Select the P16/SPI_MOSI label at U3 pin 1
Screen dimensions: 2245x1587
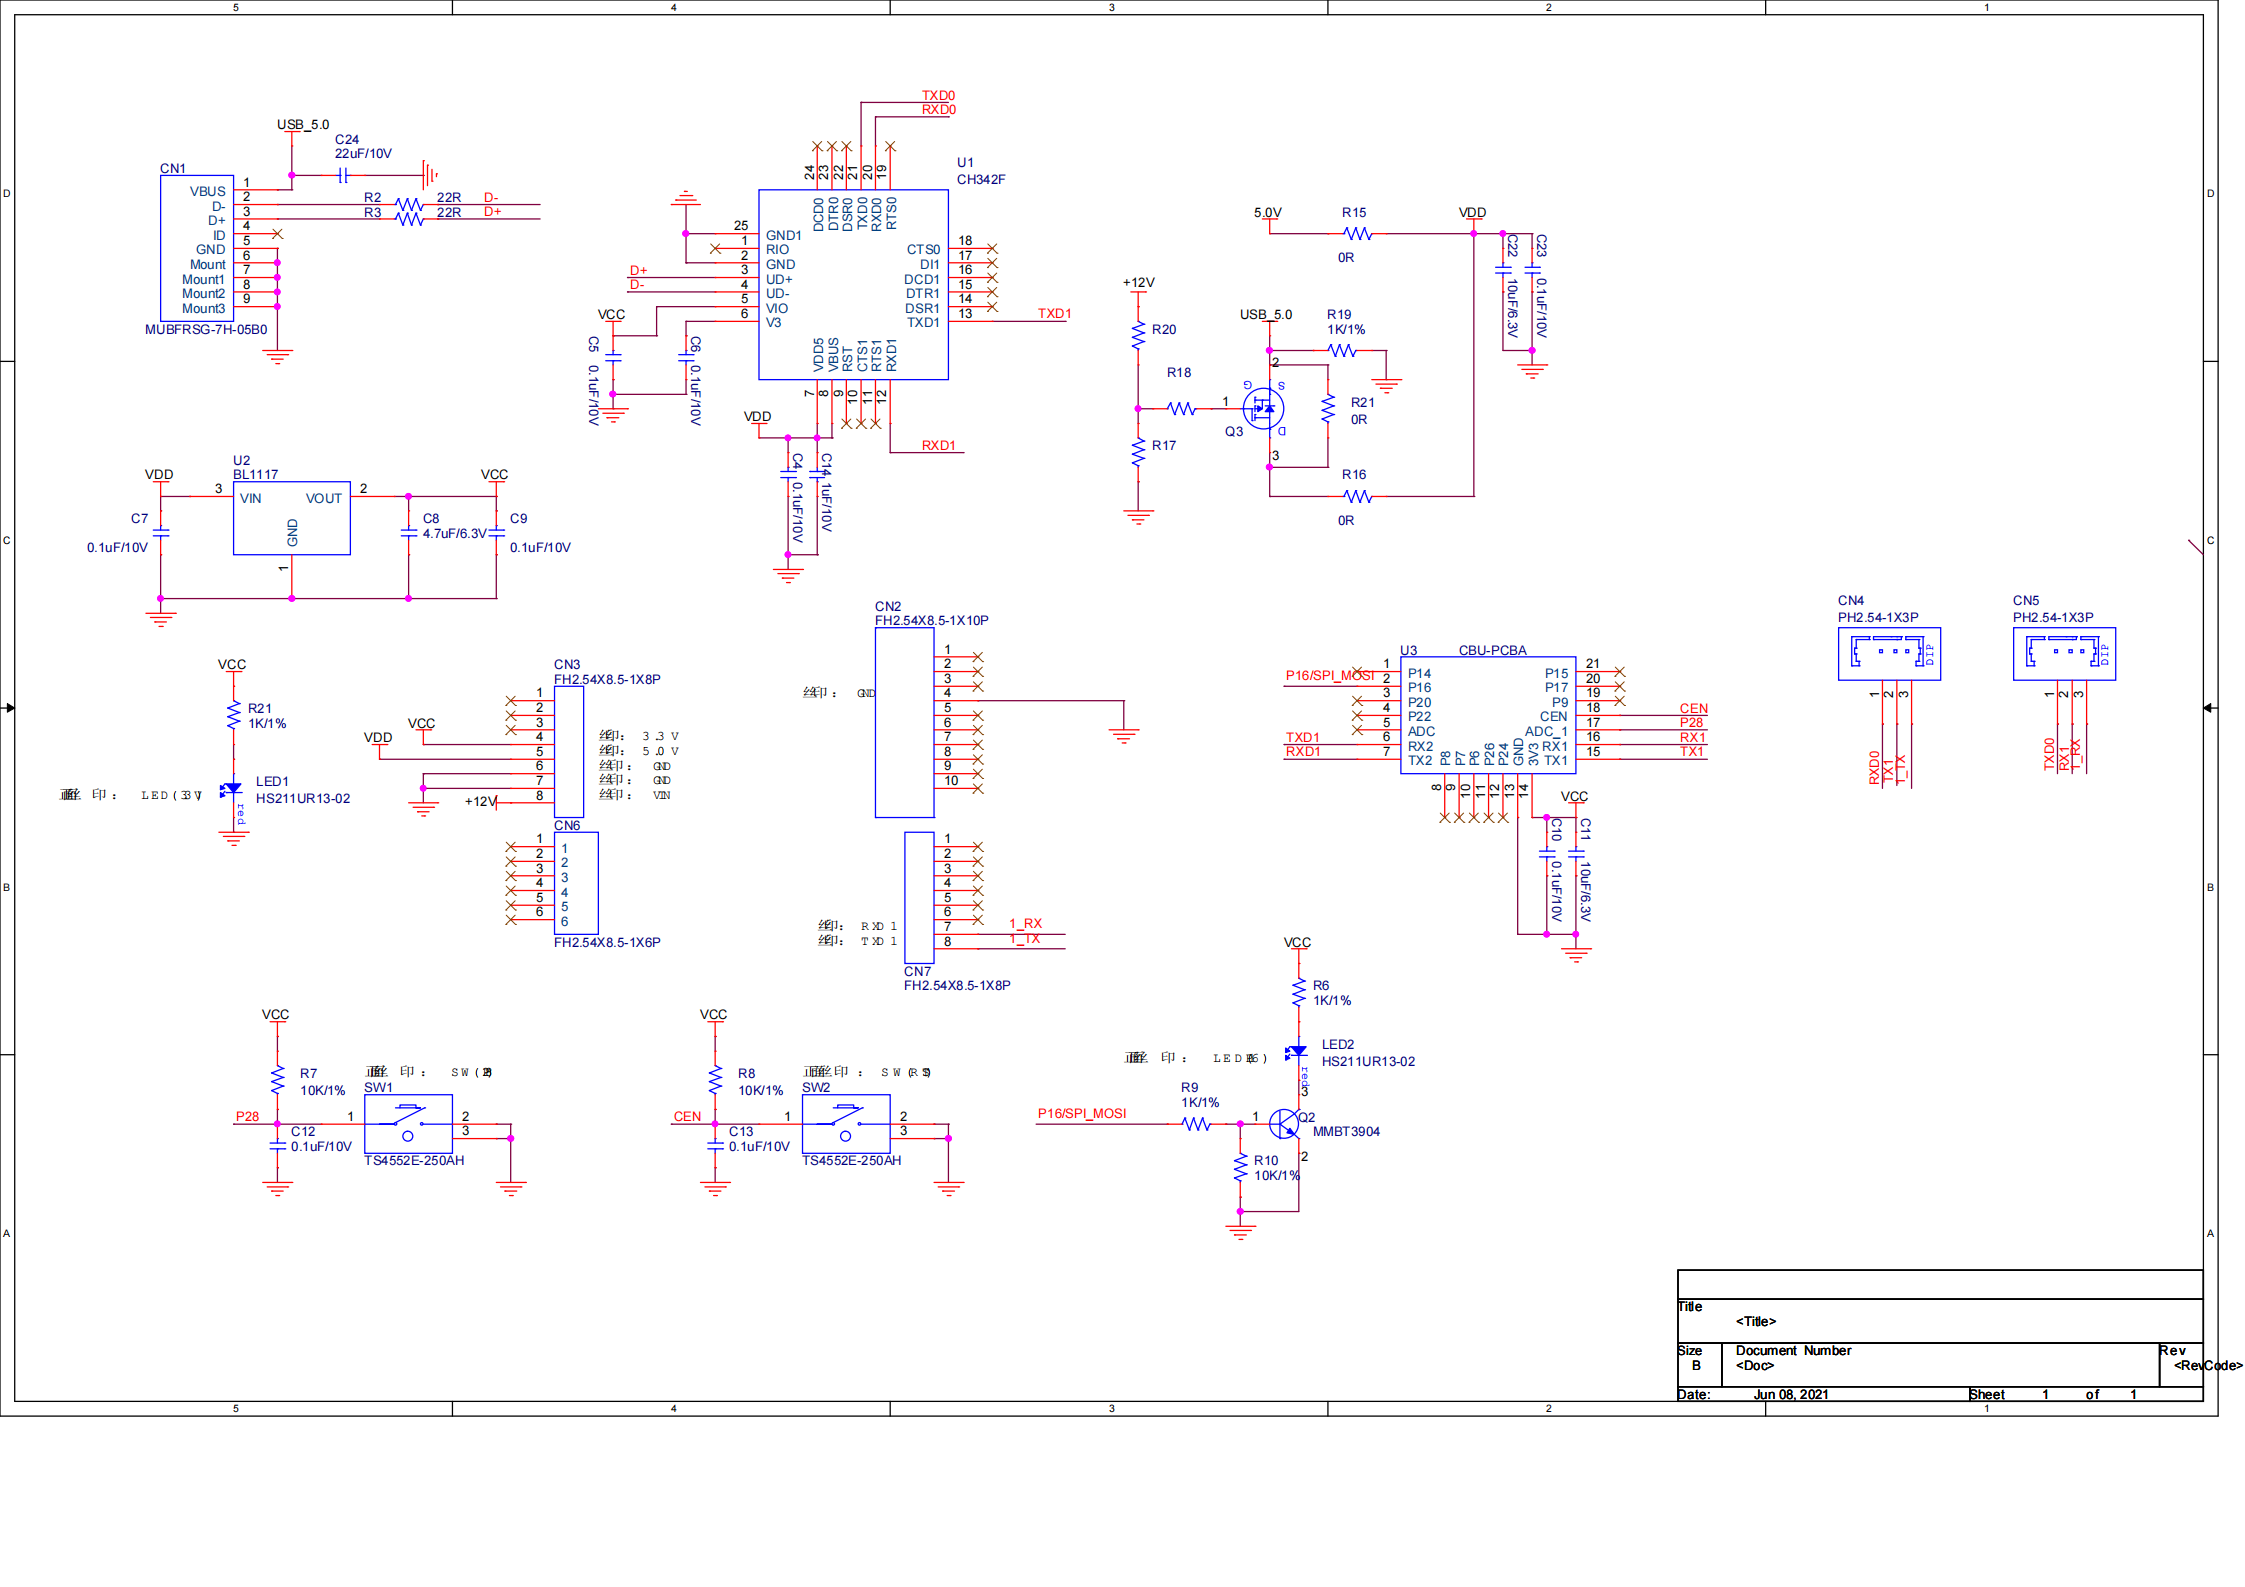point(1330,676)
